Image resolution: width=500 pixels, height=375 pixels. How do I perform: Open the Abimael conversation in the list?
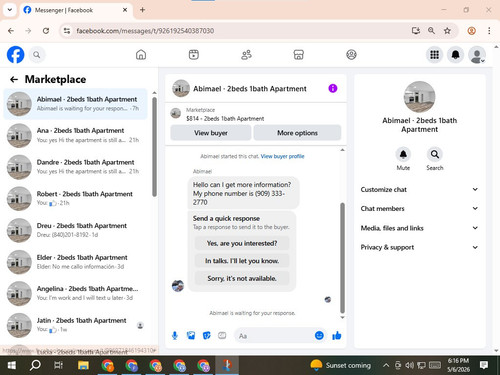(76, 104)
